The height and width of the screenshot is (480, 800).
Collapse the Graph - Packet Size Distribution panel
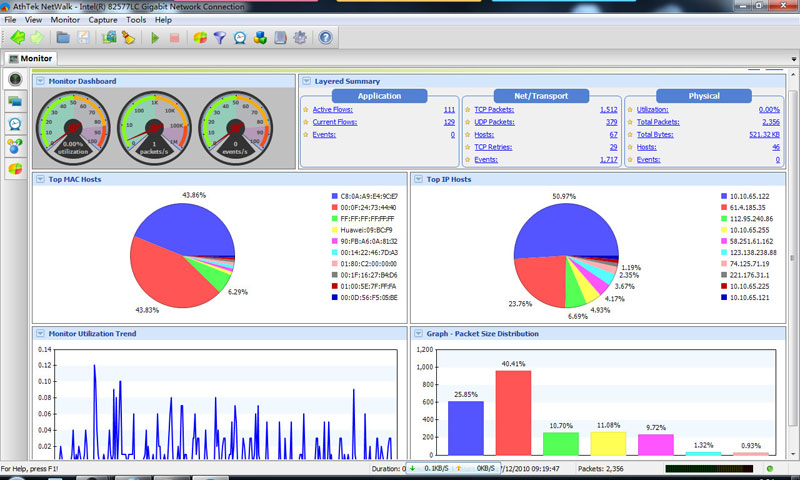click(x=417, y=333)
